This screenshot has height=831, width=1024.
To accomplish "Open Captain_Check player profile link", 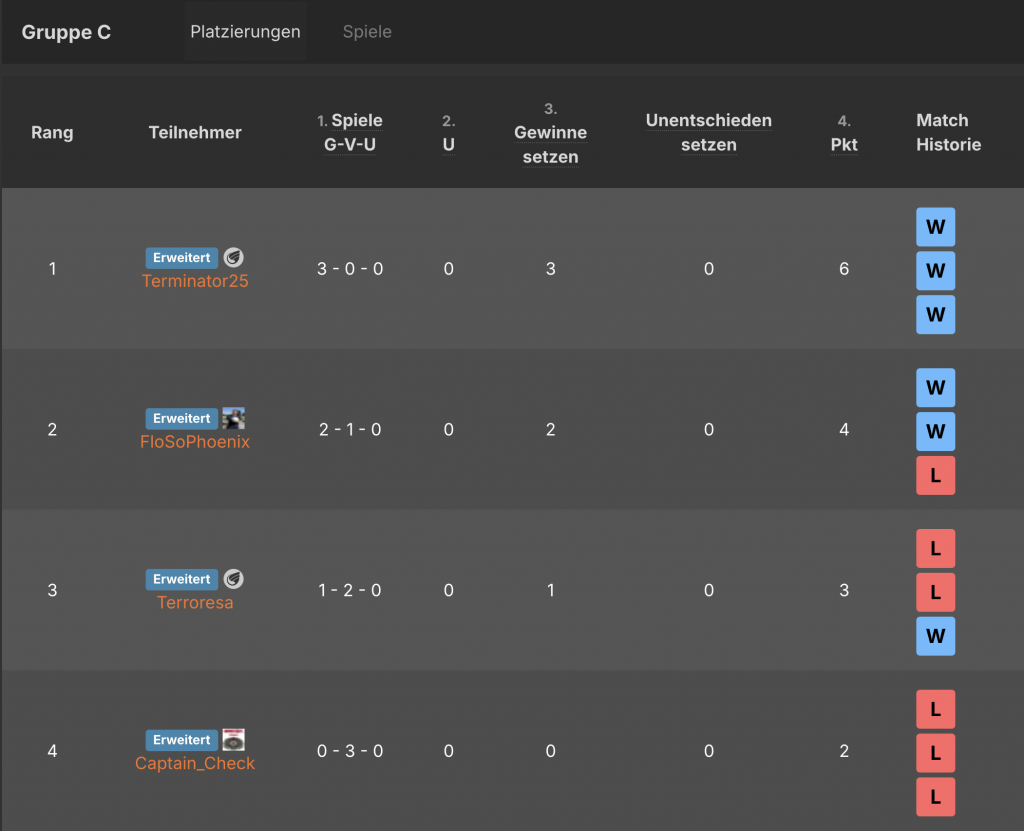I will click(x=195, y=763).
